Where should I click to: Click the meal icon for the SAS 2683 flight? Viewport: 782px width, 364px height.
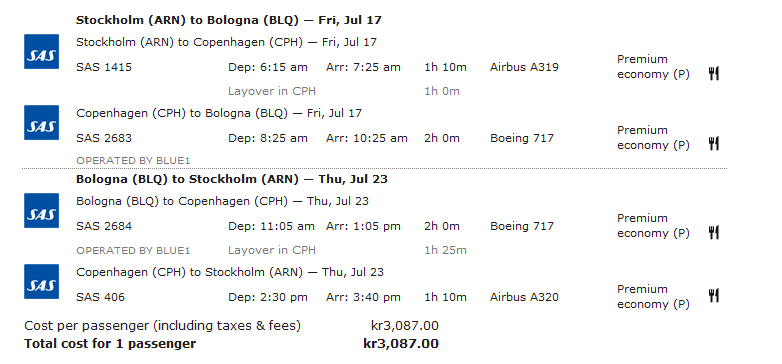[714, 144]
